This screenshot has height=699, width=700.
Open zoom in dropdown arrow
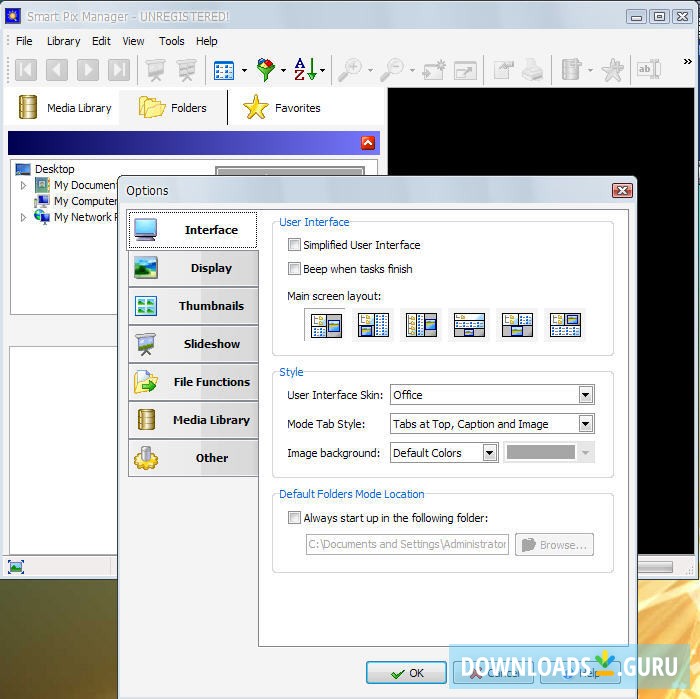coord(371,71)
